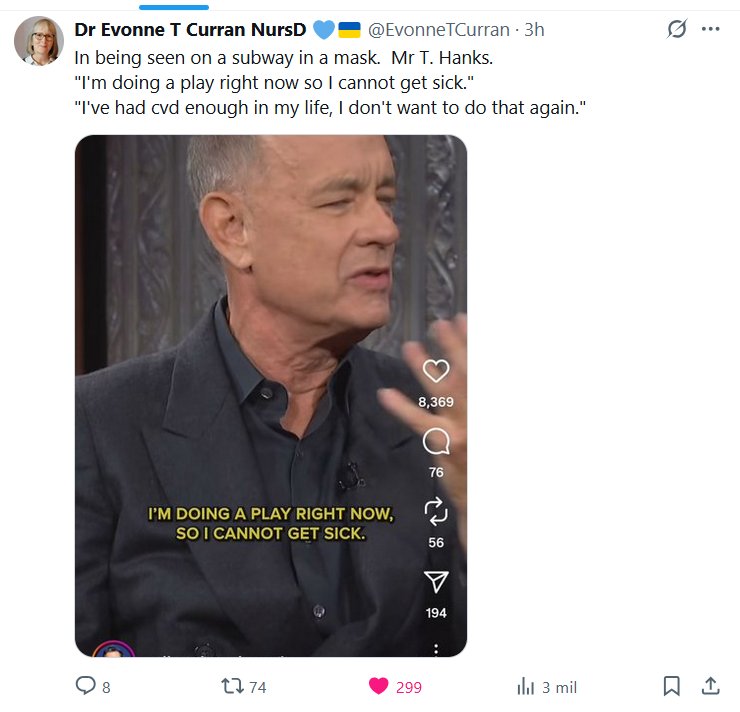
Task: Open the video's comment bubble showing 76
Action: point(436,441)
